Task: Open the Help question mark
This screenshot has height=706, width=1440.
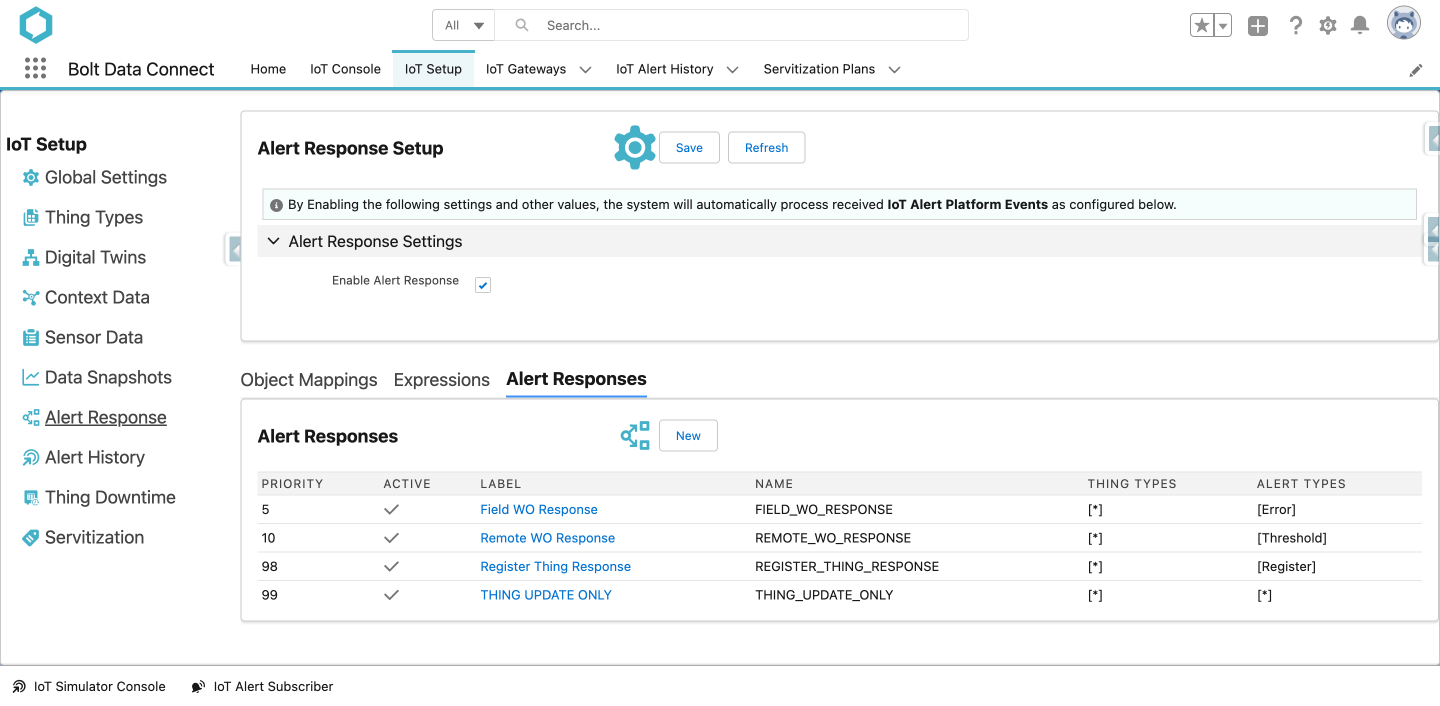Action: click(x=1296, y=26)
